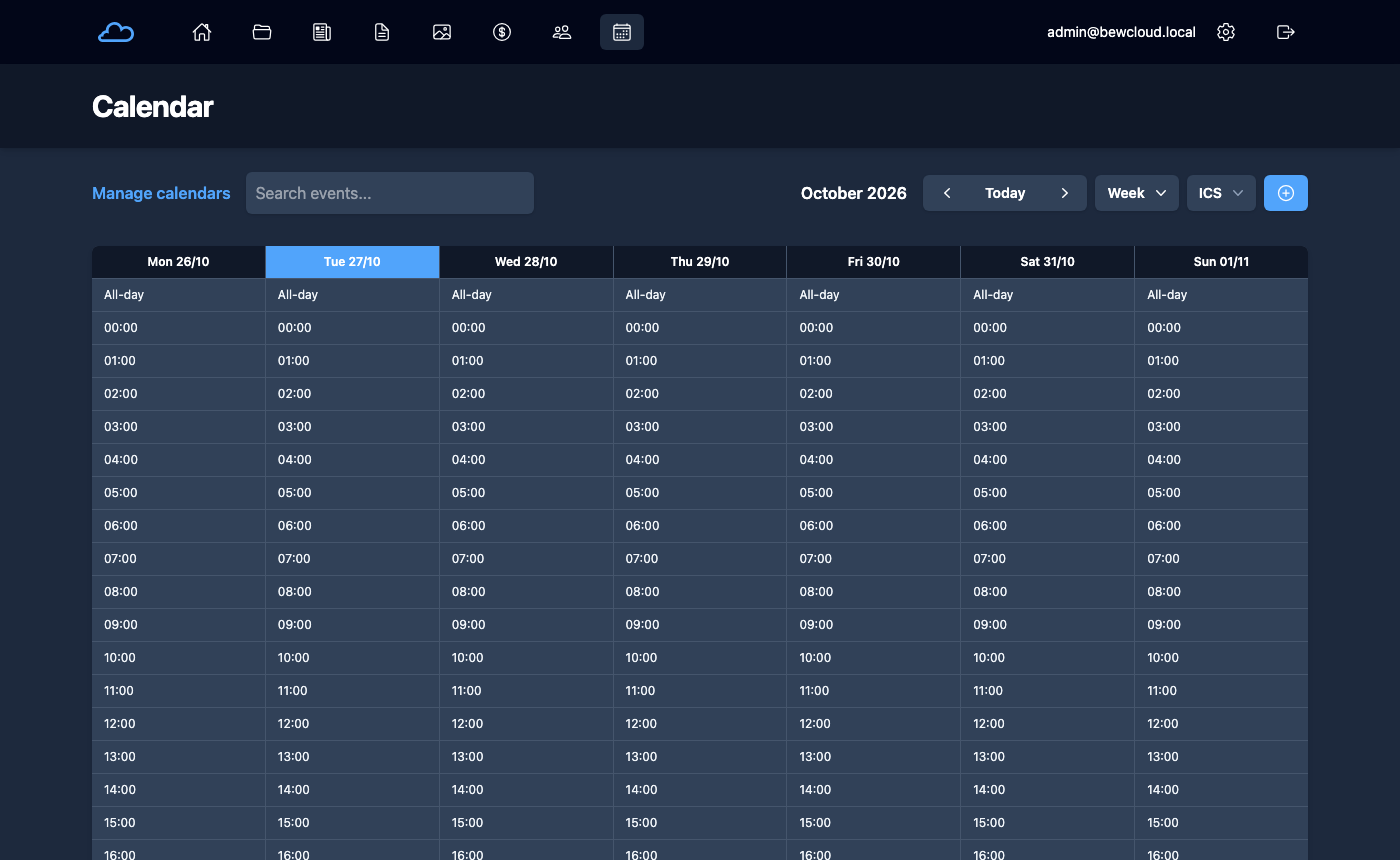
Task: Select the Fri 30/10 column header
Action: (x=874, y=262)
